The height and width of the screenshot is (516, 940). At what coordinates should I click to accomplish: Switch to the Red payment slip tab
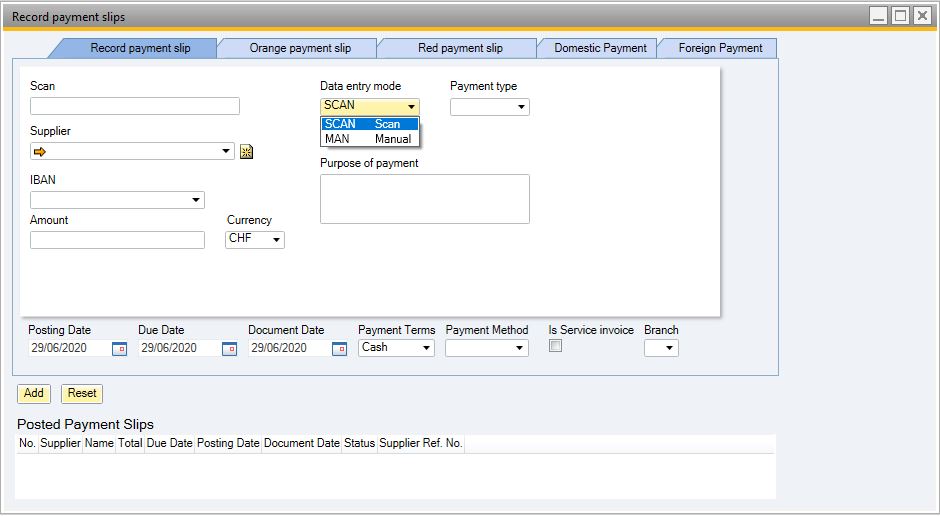click(460, 48)
